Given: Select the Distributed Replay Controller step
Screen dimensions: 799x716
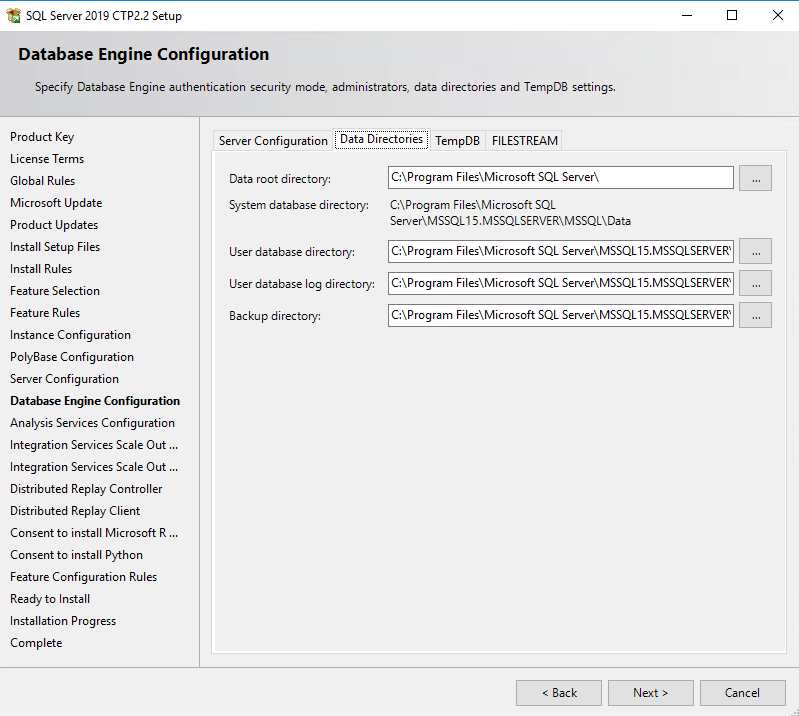Looking at the screenshot, I should 86,489.
